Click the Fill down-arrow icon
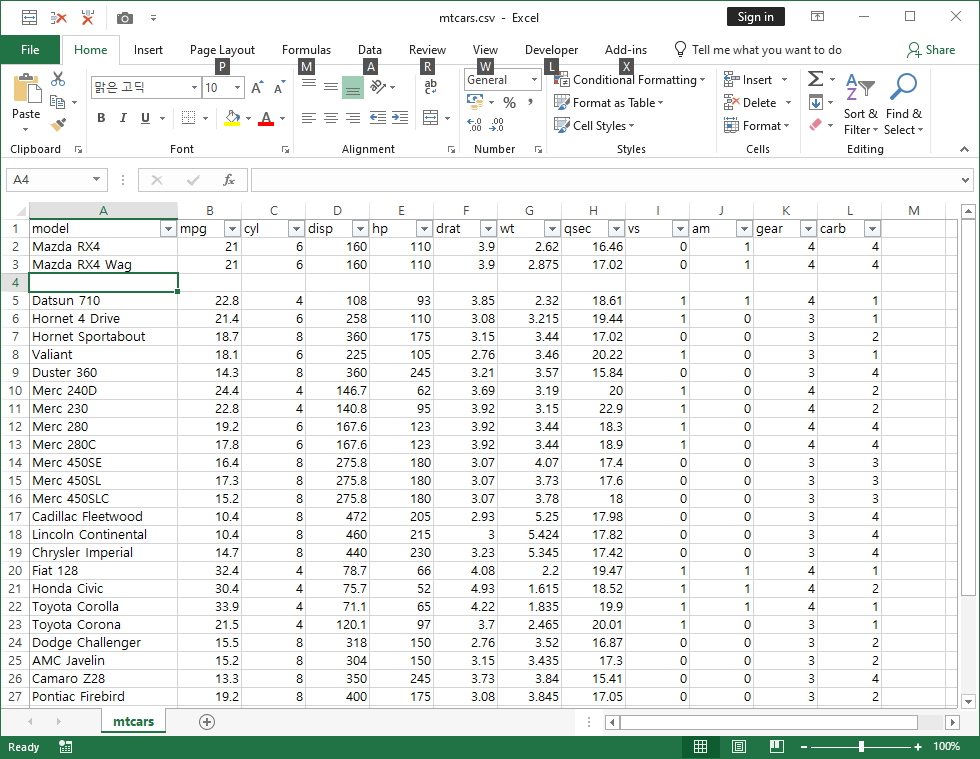980x759 pixels. 816,103
